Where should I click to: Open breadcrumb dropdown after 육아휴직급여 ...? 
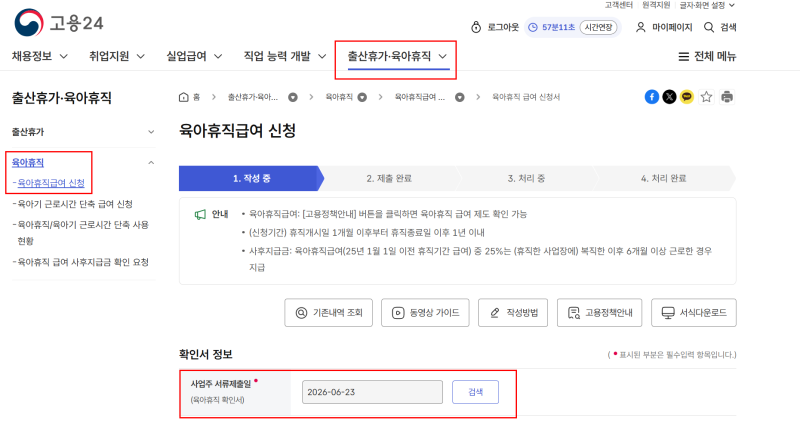460,97
